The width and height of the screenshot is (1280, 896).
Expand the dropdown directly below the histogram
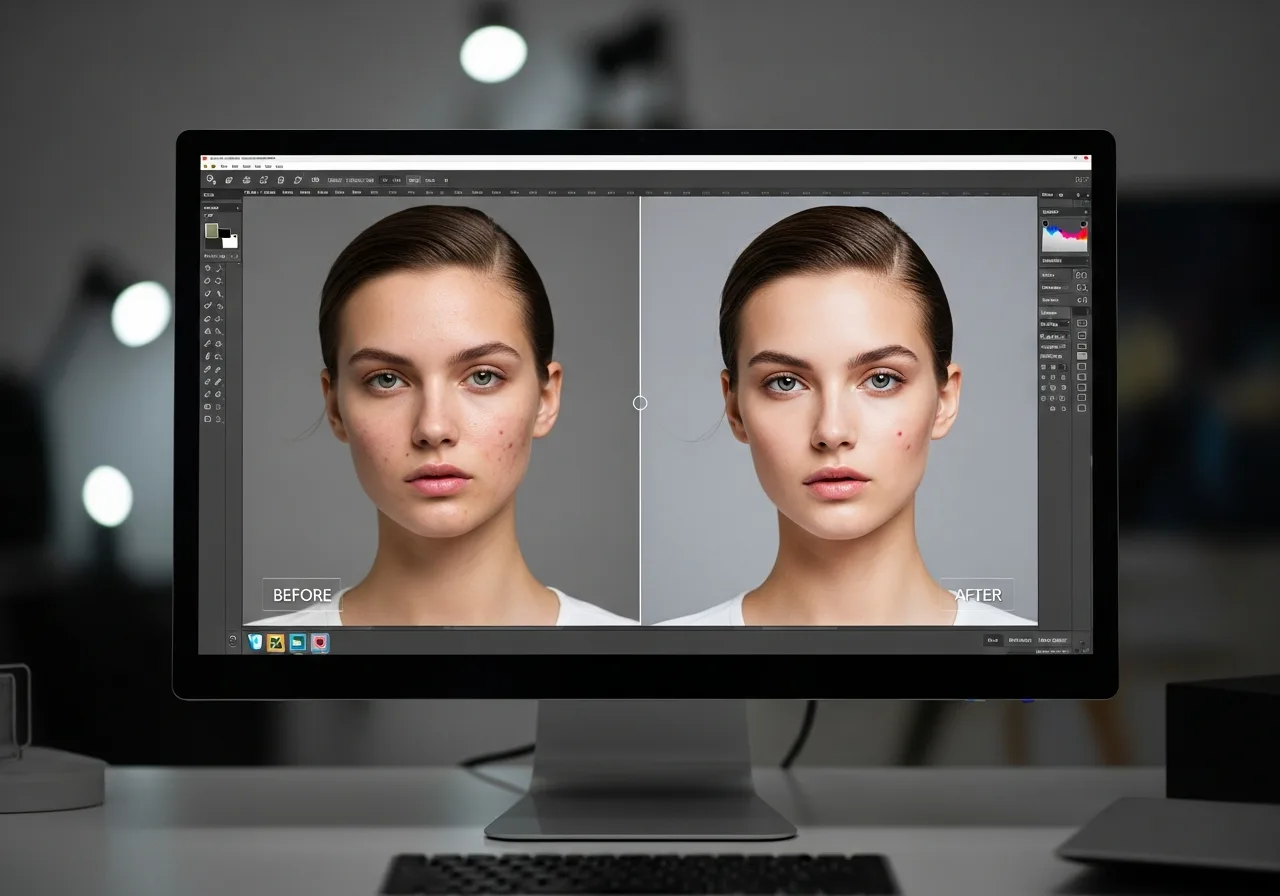[1064, 260]
